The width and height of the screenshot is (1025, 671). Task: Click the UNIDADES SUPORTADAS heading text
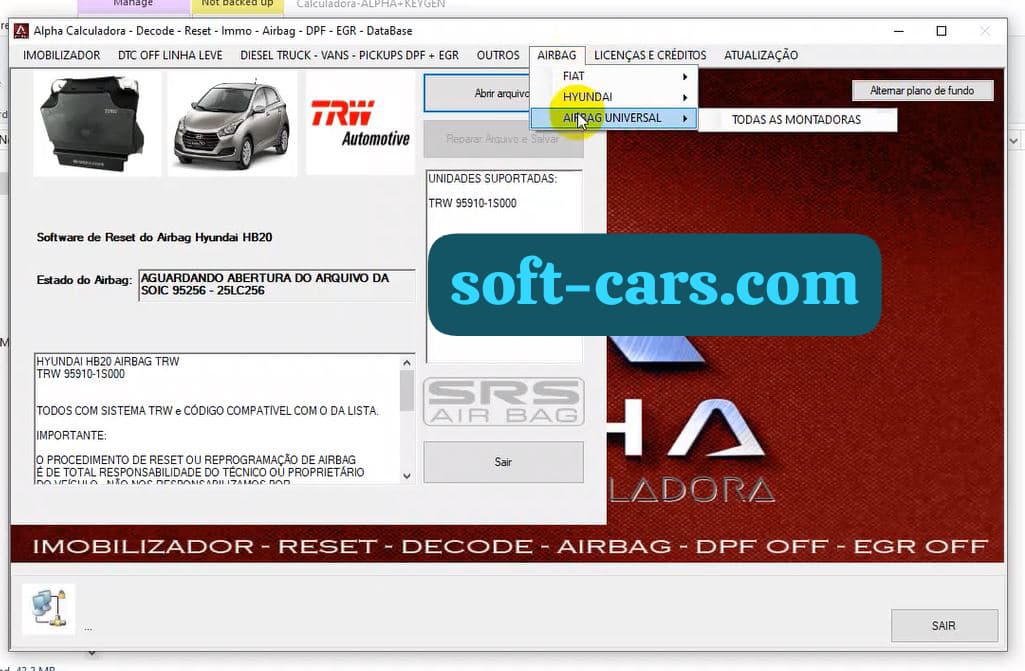tap(492, 179)
